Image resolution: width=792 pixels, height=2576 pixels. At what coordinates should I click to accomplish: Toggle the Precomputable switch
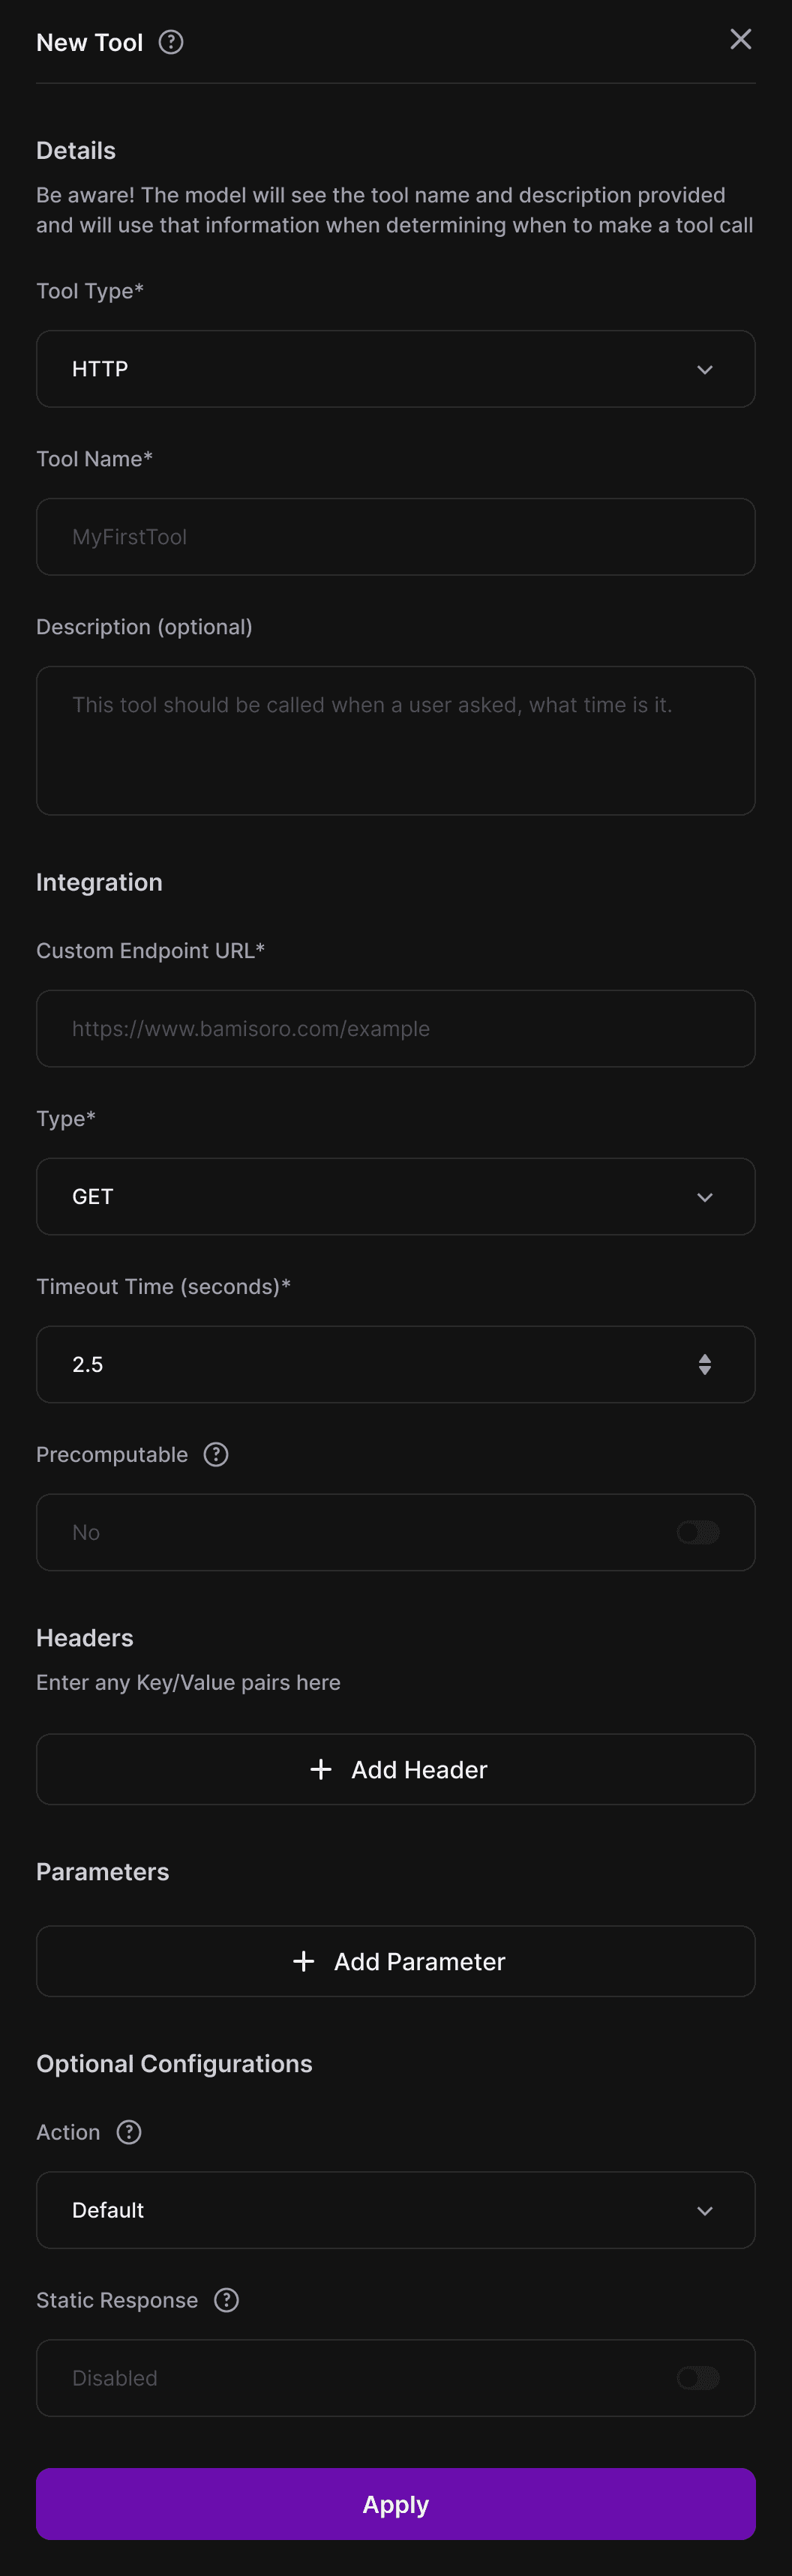(698, 1532)
